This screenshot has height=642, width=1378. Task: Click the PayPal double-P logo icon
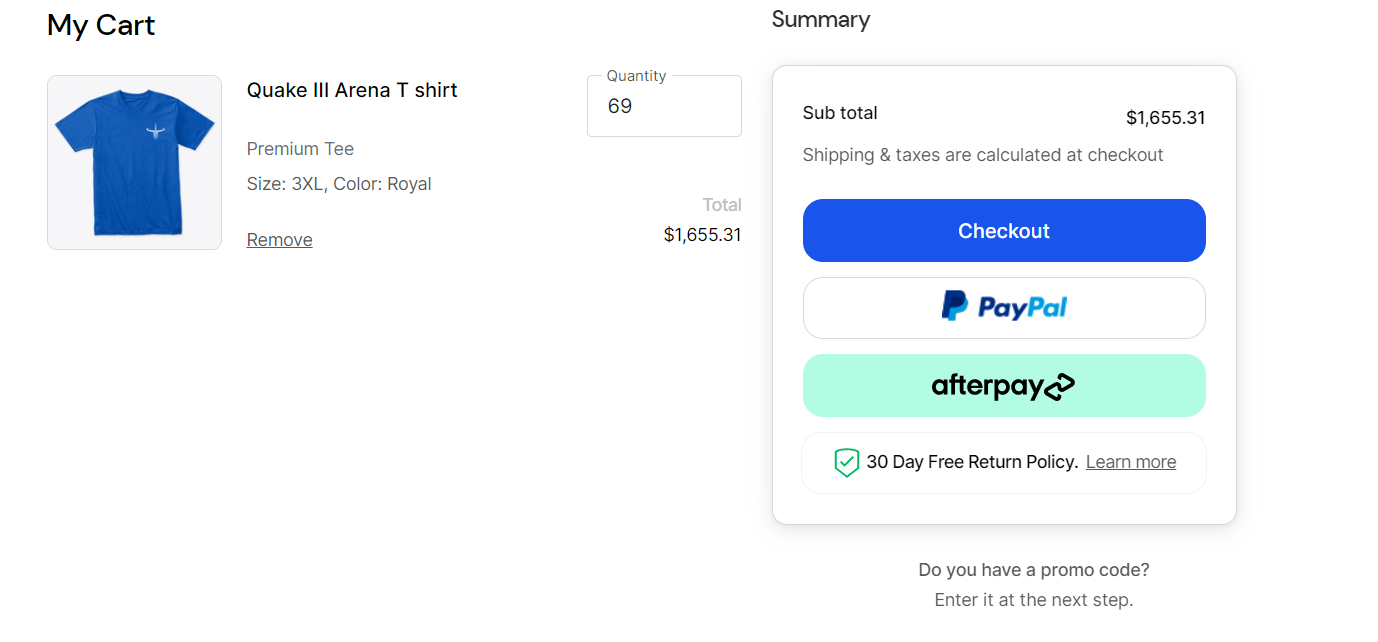point(955,306)
